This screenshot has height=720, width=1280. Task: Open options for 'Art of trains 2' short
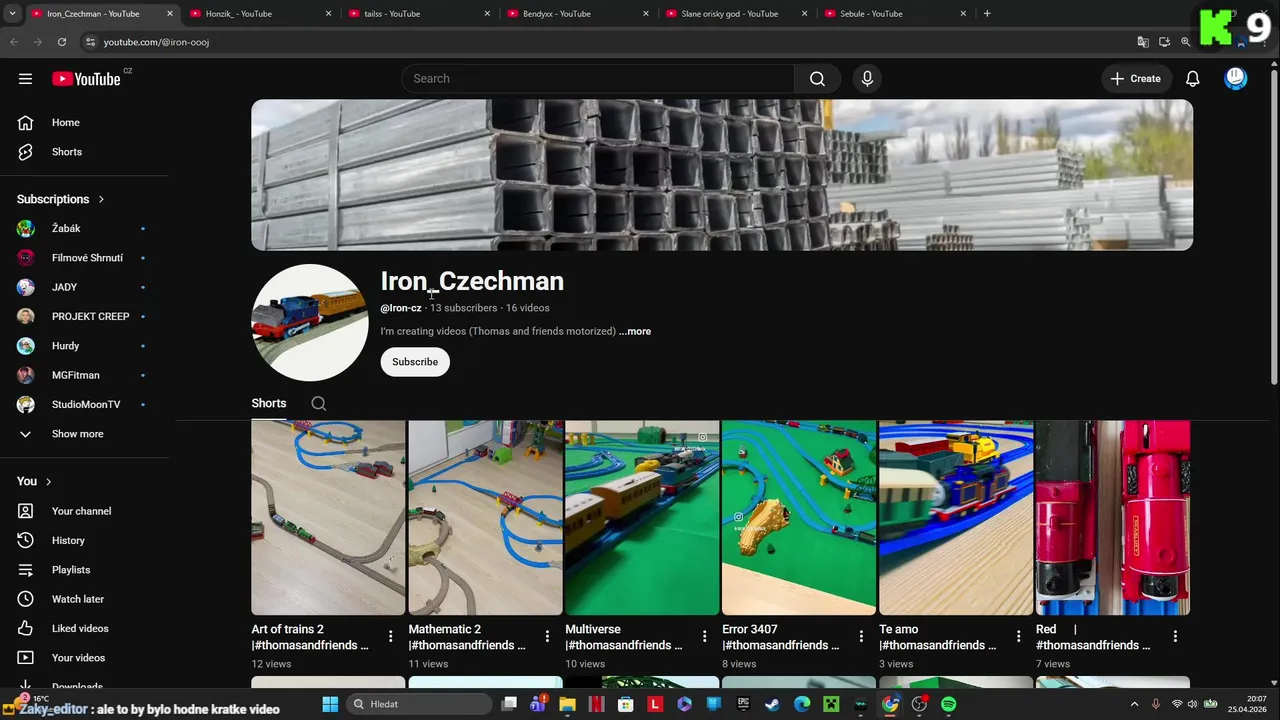391,636
